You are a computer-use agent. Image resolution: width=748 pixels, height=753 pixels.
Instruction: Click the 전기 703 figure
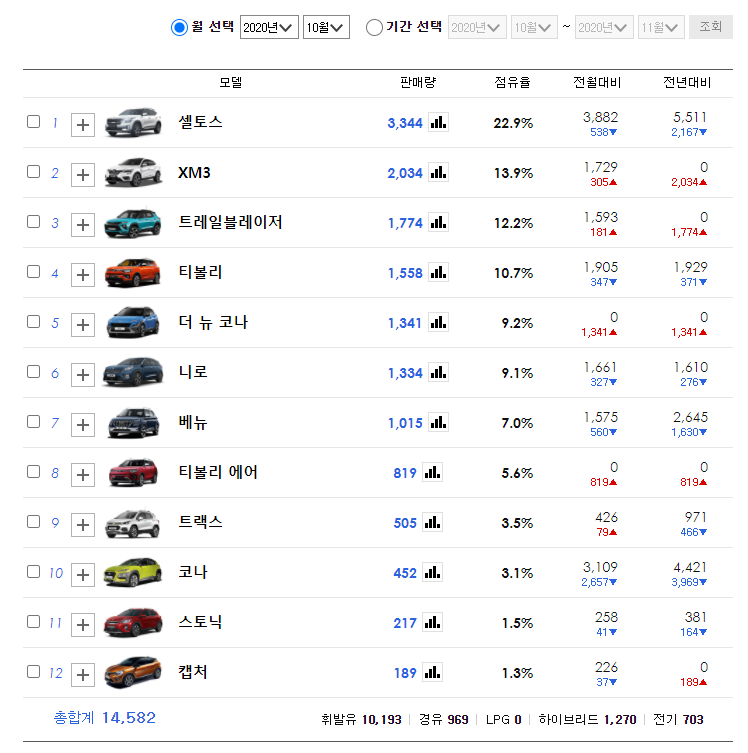pos(678,719)
